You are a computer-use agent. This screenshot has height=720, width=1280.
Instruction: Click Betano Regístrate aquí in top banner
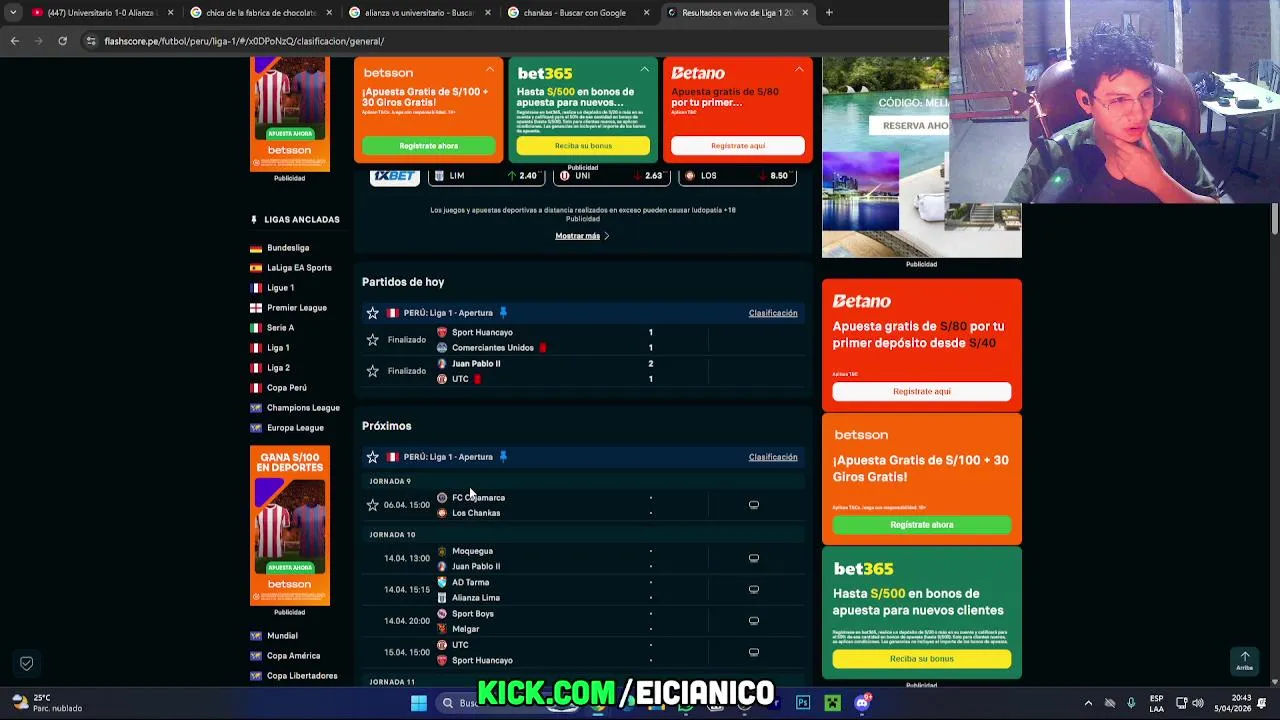tap(738, 146)
